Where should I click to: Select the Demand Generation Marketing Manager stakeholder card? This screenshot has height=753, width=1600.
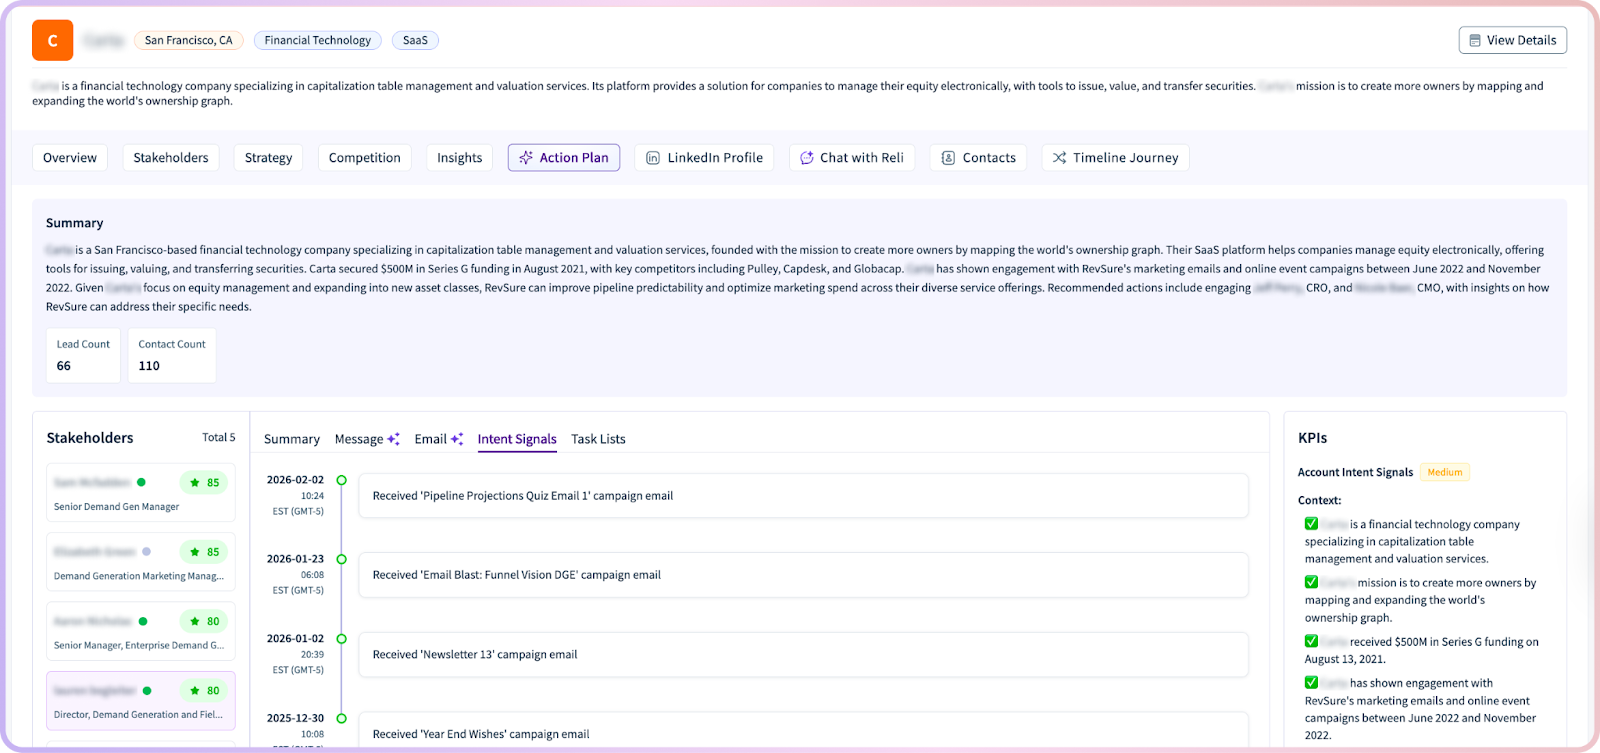[140, 562]
